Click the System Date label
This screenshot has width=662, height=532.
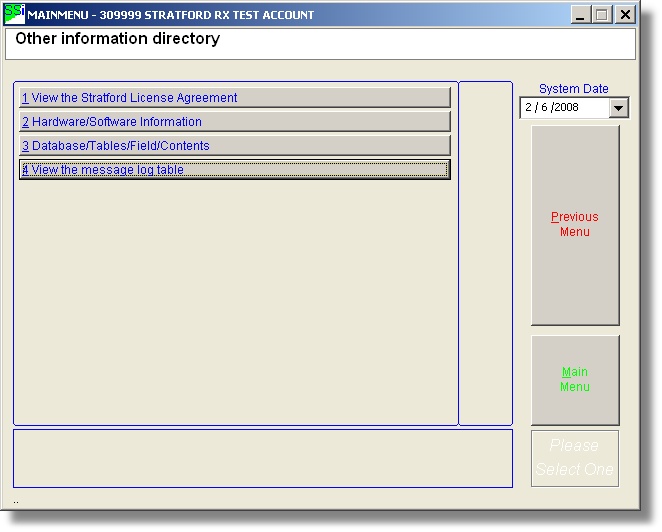click(574, 89)
